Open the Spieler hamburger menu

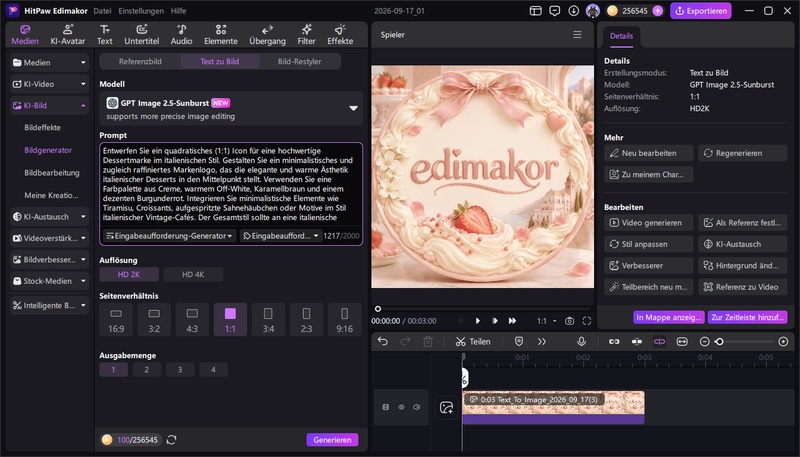click(577, 35)
